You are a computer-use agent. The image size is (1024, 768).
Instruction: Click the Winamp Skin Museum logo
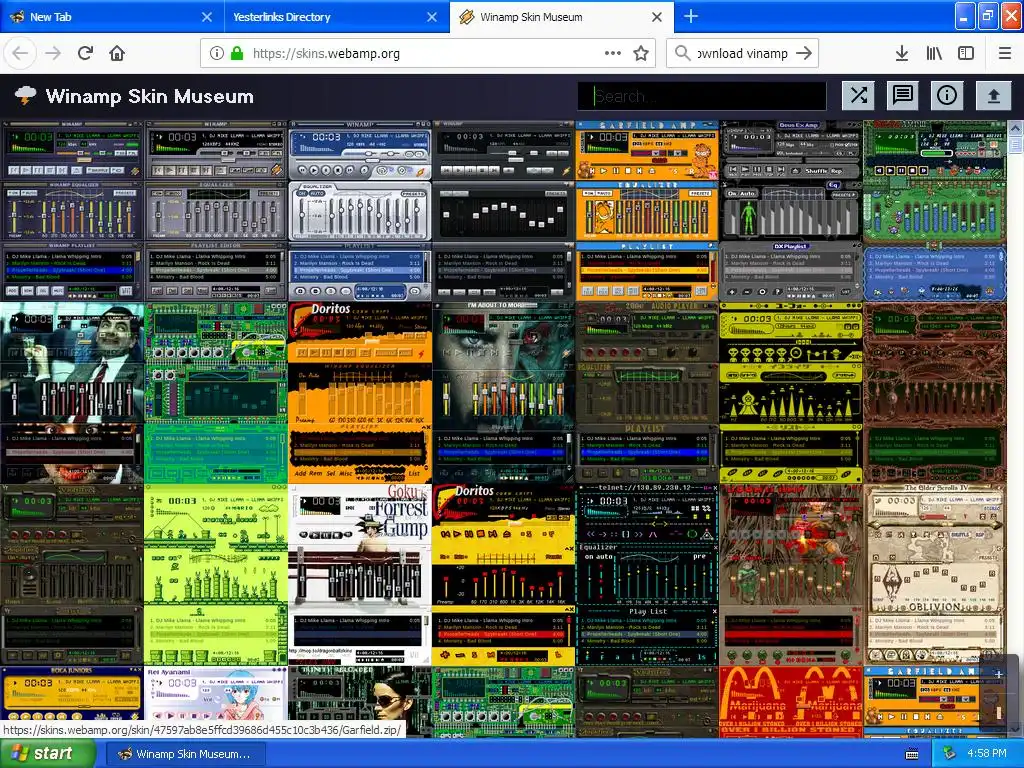pos(25,96)
